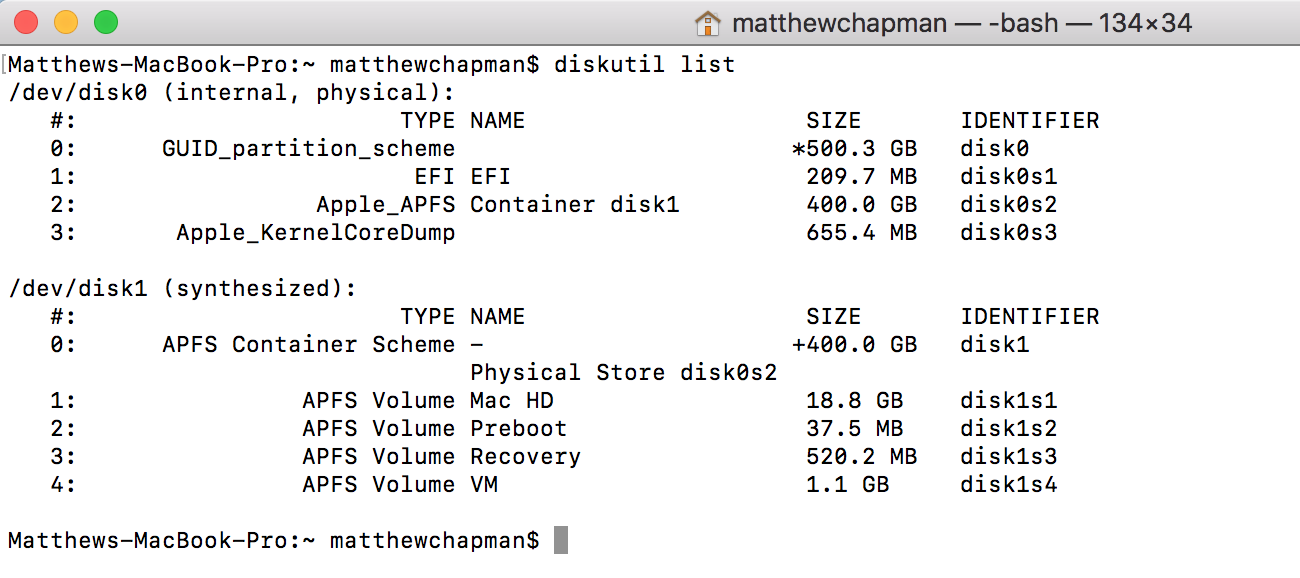The width and height of the screenshot is (1300, 578).
Task: Click 'APFS Container Scheme' type entry
Action: (x=308, y=345)
